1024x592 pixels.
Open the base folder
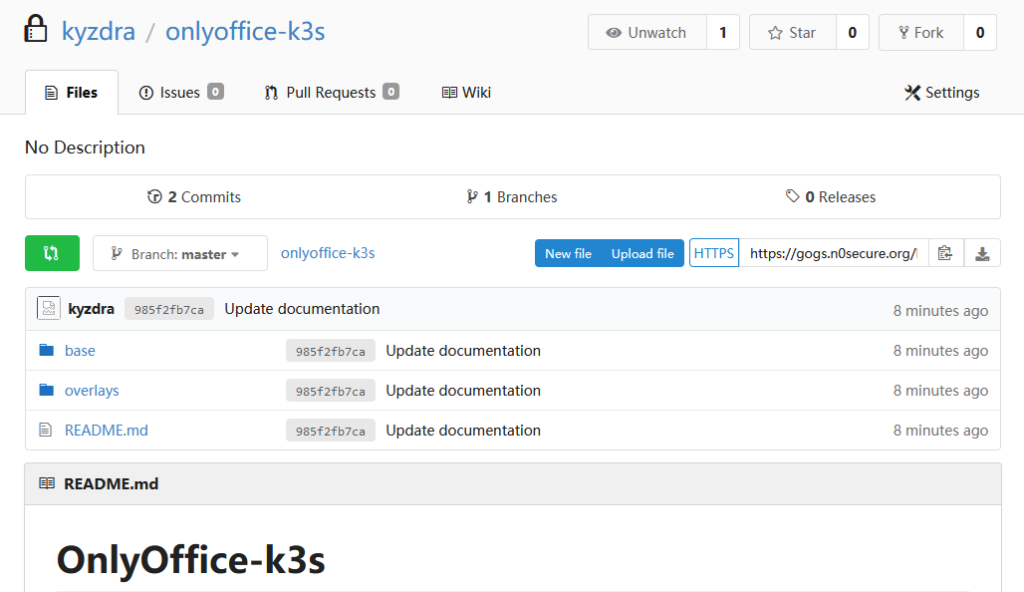tap(80, 351)
